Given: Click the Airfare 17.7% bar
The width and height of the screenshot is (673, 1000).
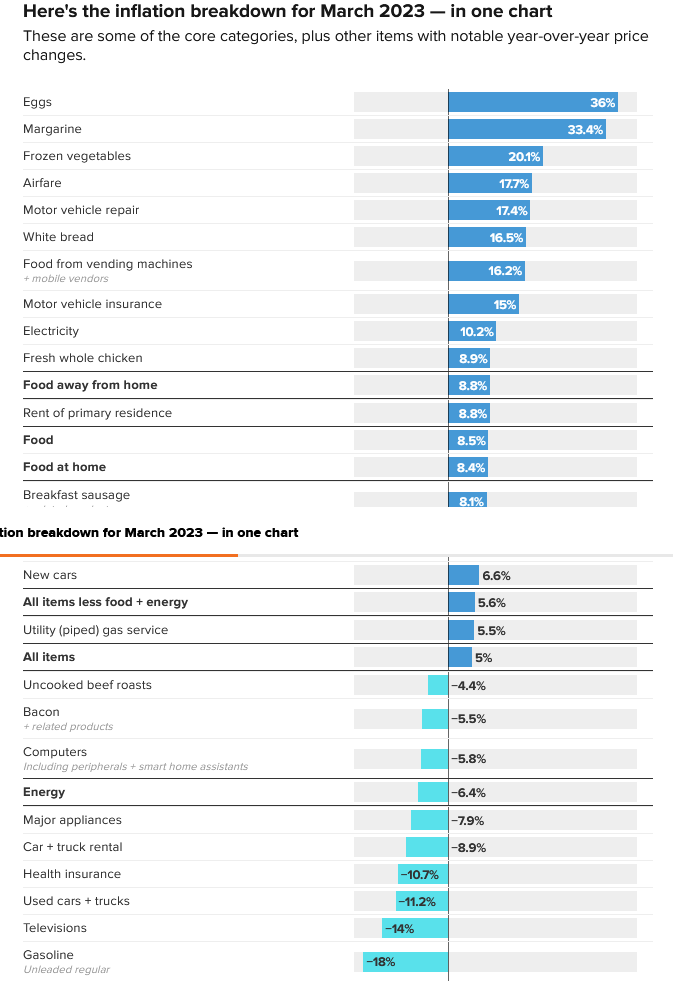Looking at the screenshot, I should click(x=490, y=183).
